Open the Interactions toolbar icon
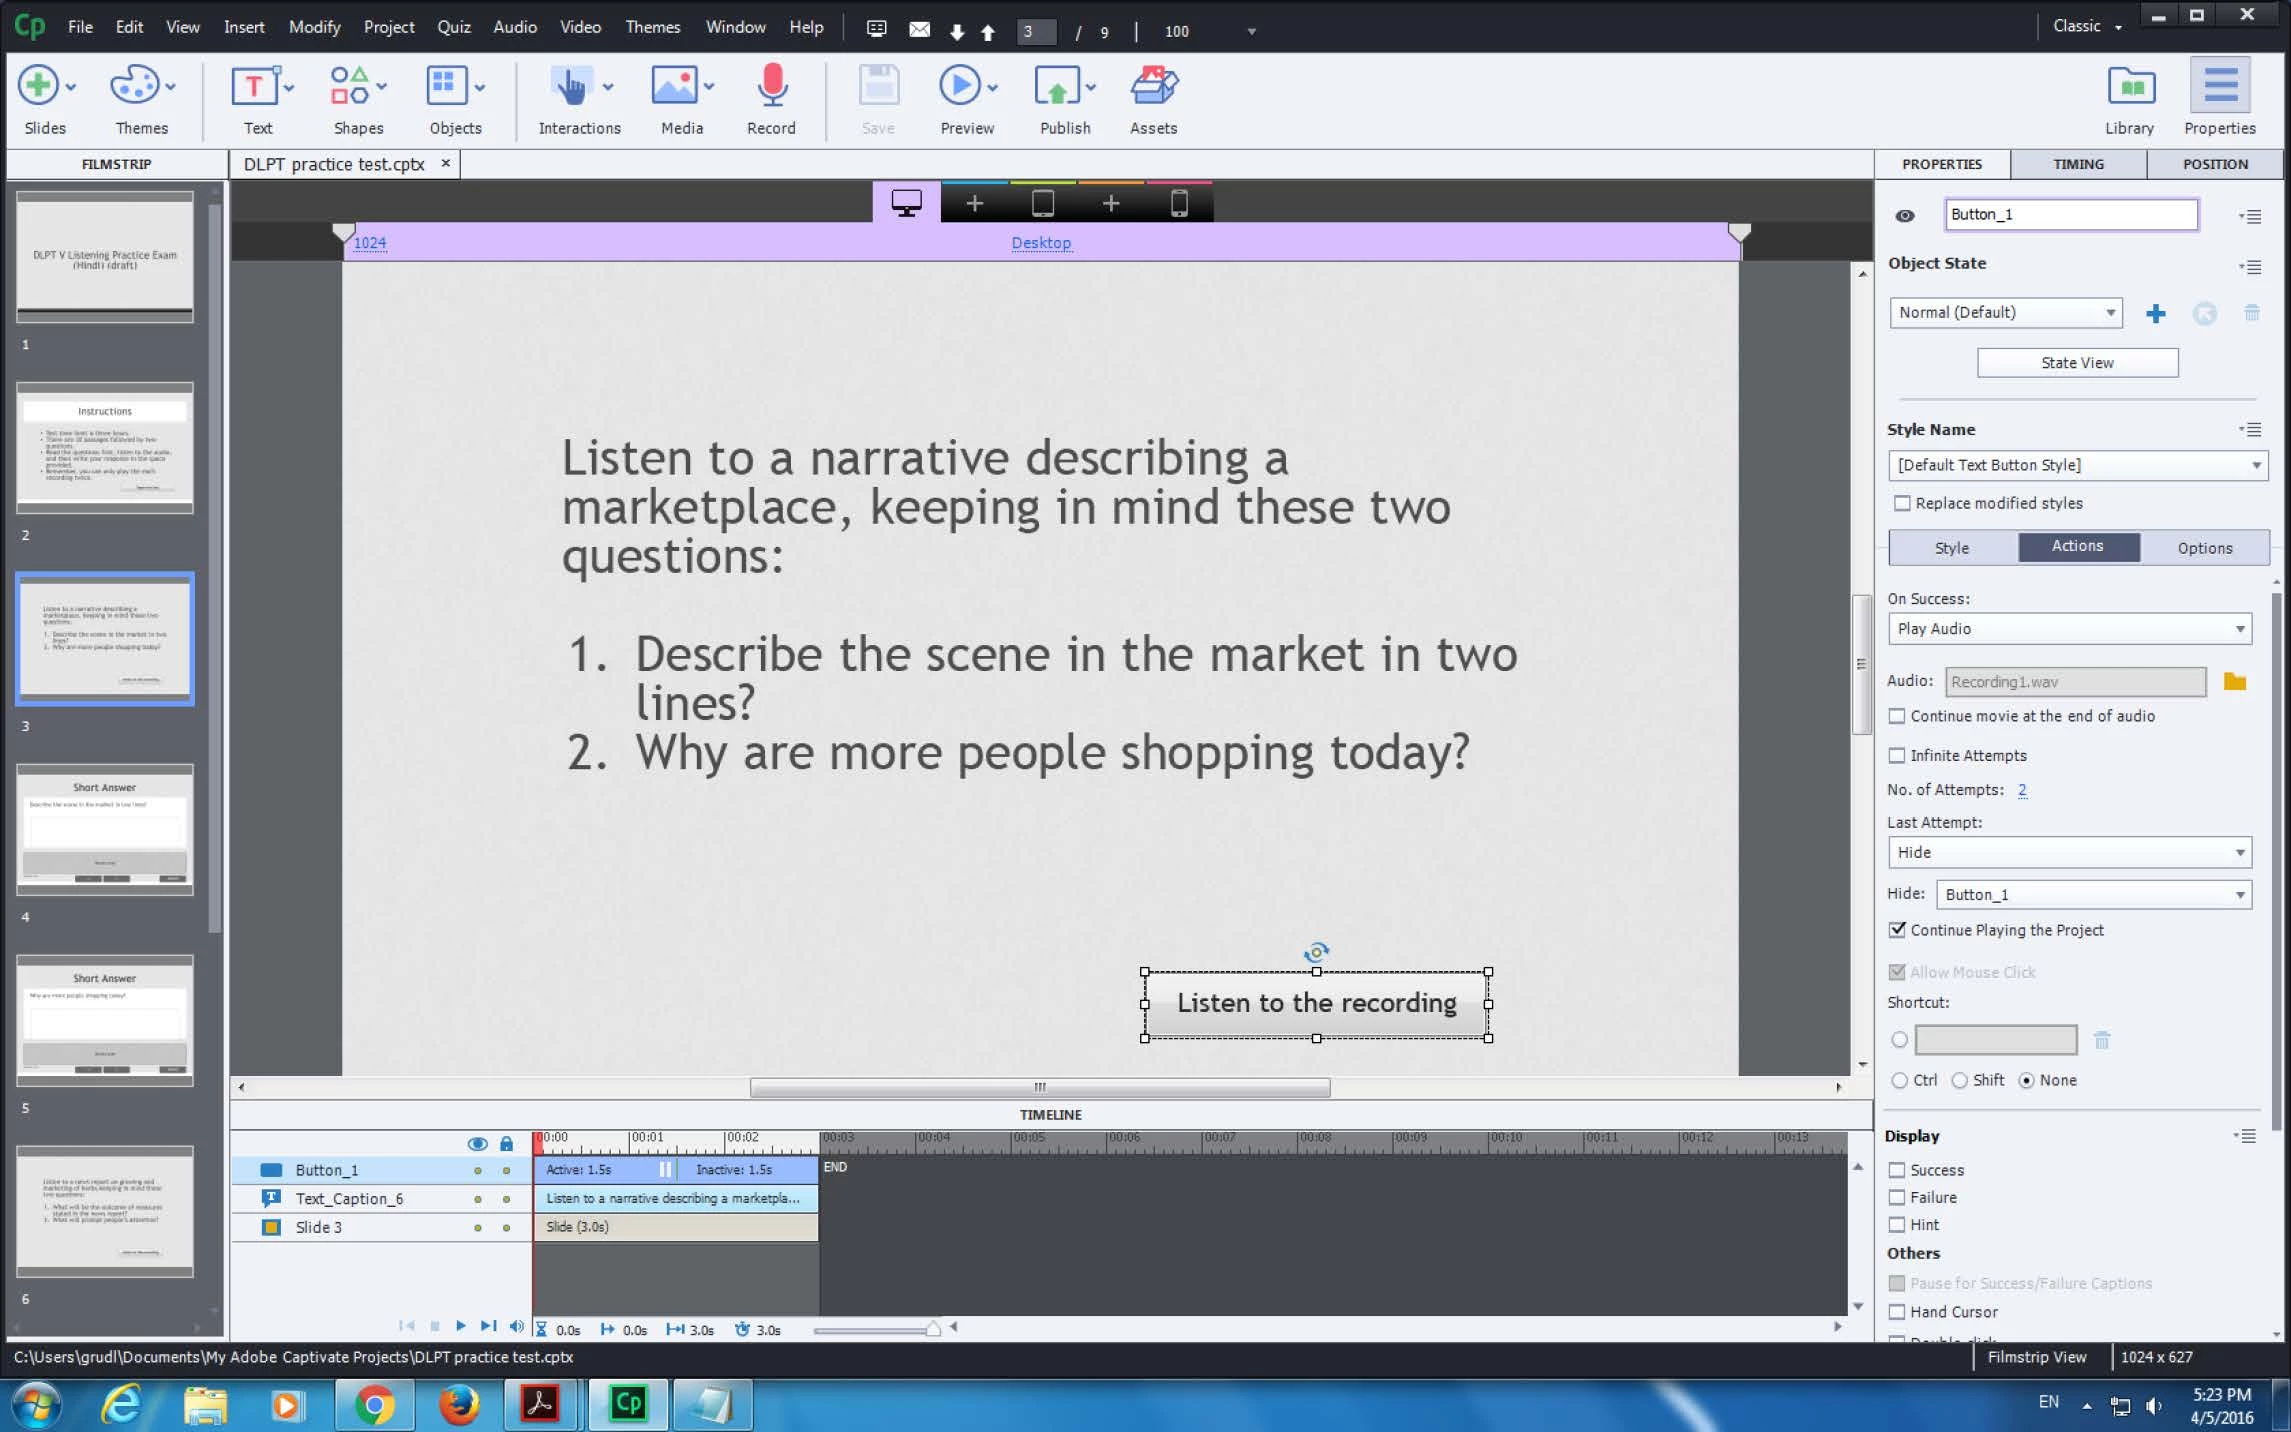 click(x=571, y=88)
